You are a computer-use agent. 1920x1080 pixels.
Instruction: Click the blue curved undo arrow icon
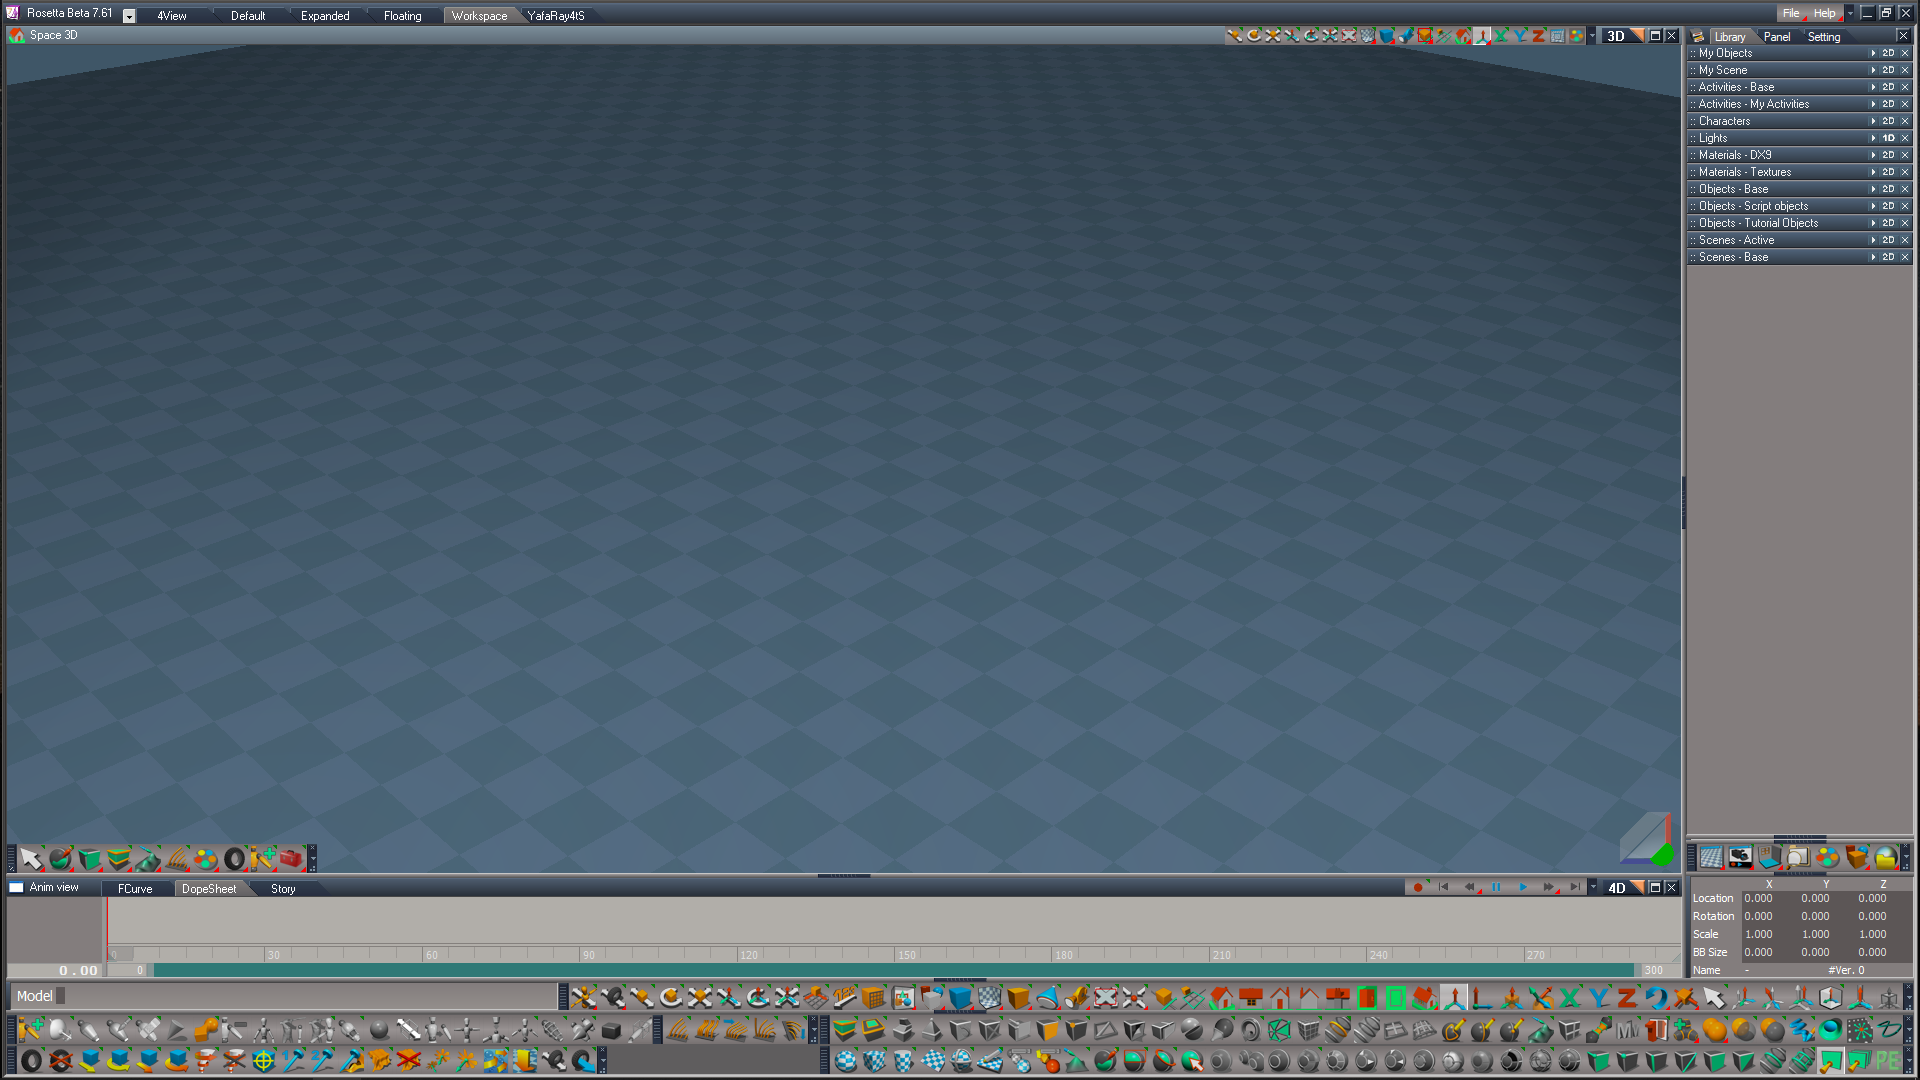1656,997
